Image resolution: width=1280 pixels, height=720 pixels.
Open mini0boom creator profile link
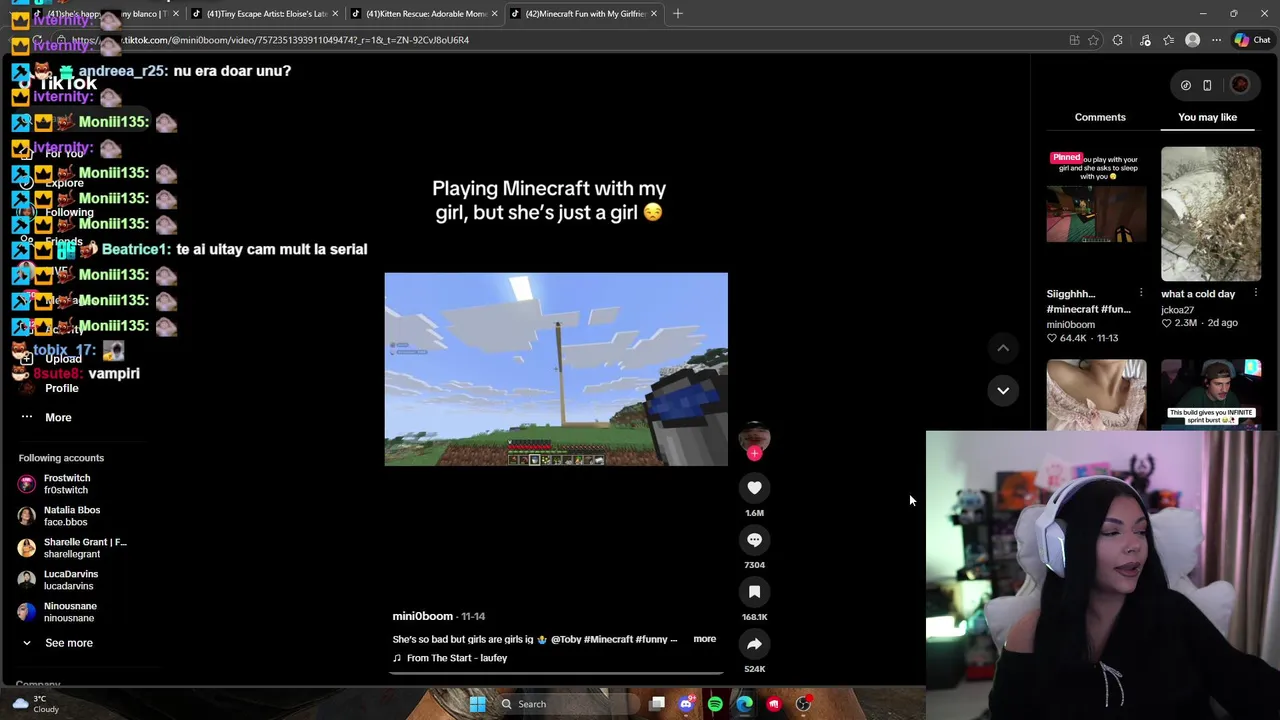(422, 616)
